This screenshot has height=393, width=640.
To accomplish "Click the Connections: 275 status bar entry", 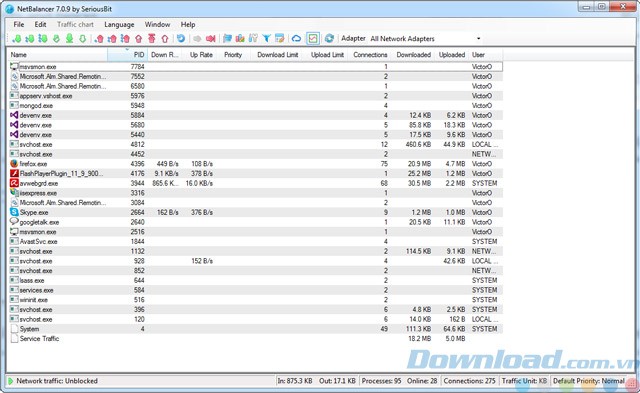I will click(469, 381).
